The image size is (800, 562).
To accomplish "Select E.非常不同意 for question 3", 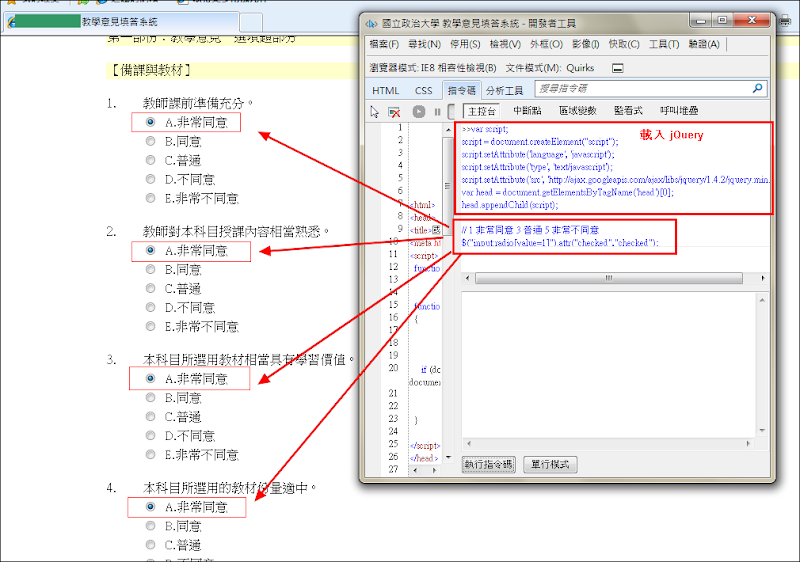I will tap(151, 454).
